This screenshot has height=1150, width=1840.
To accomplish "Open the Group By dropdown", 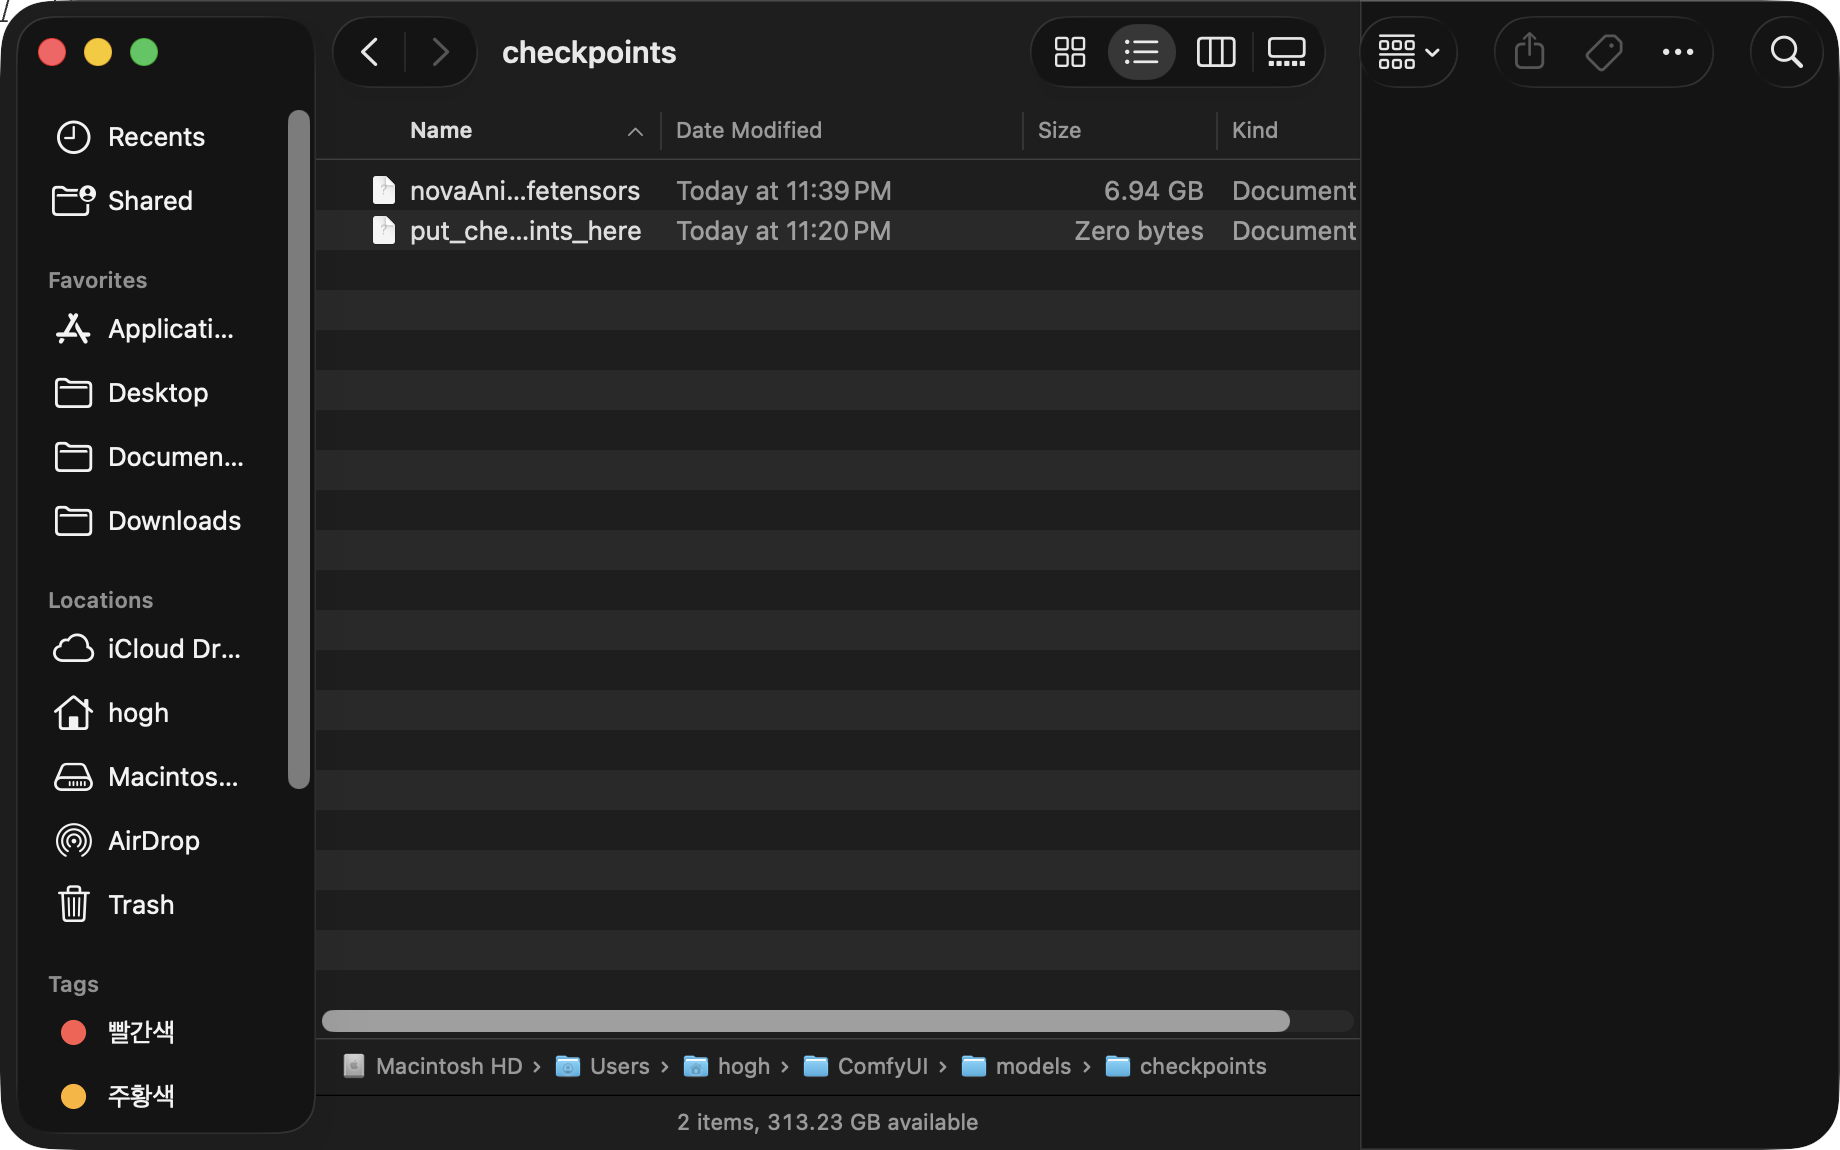I will click(x=1408, y=52).
